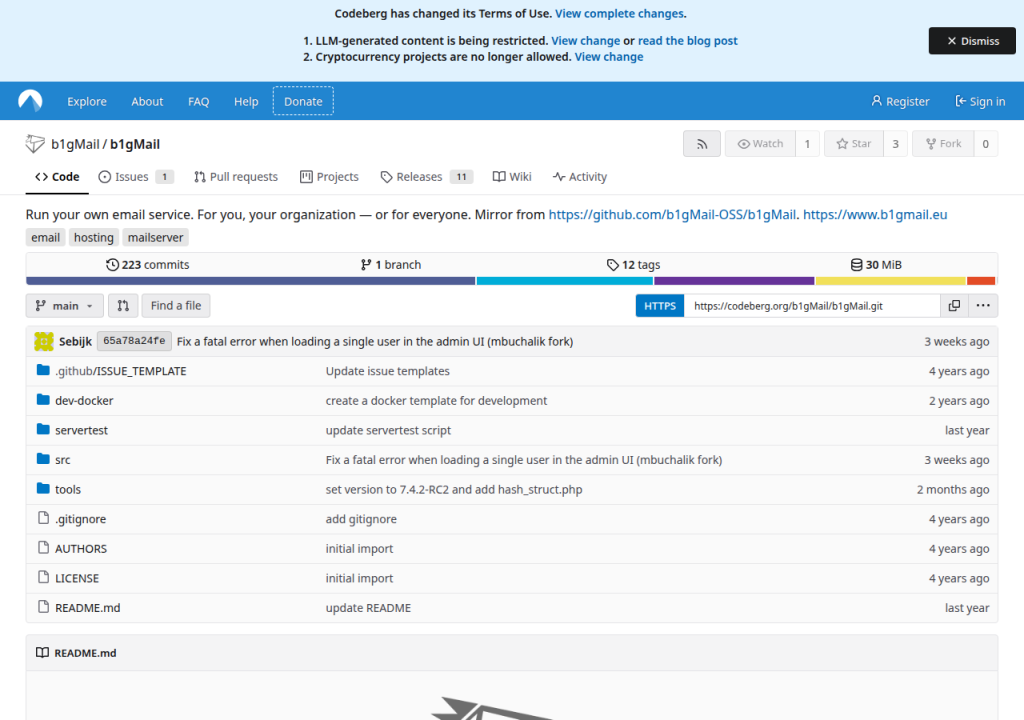Click the .github/ISSUE_TEMPLATE folder icon

click(43, 370)
